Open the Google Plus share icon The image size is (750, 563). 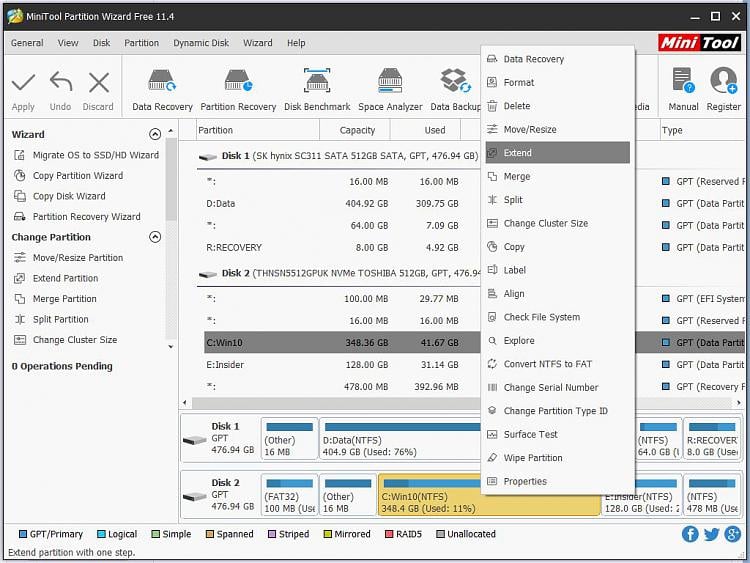[732, 534]
